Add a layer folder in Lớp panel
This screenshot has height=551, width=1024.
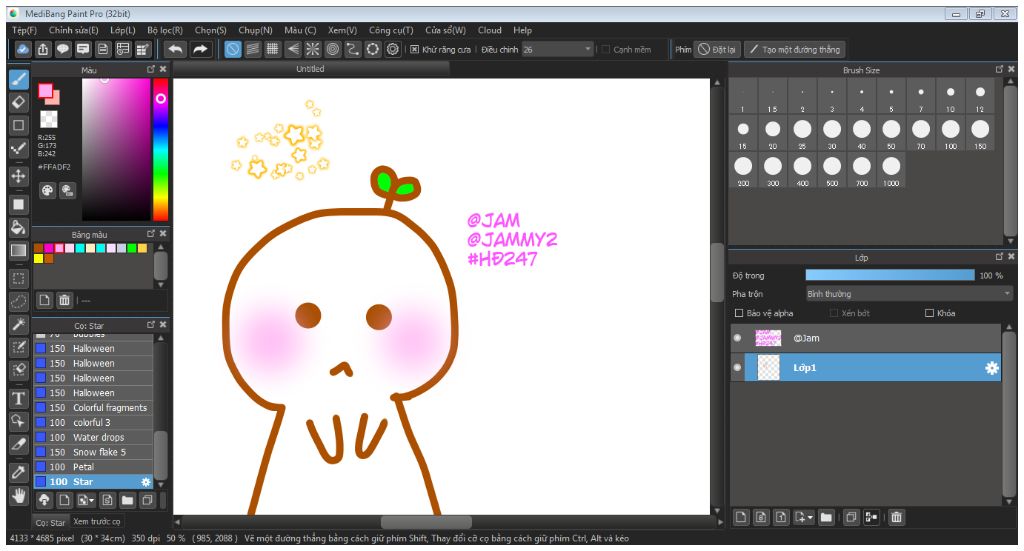coord(826,517)
